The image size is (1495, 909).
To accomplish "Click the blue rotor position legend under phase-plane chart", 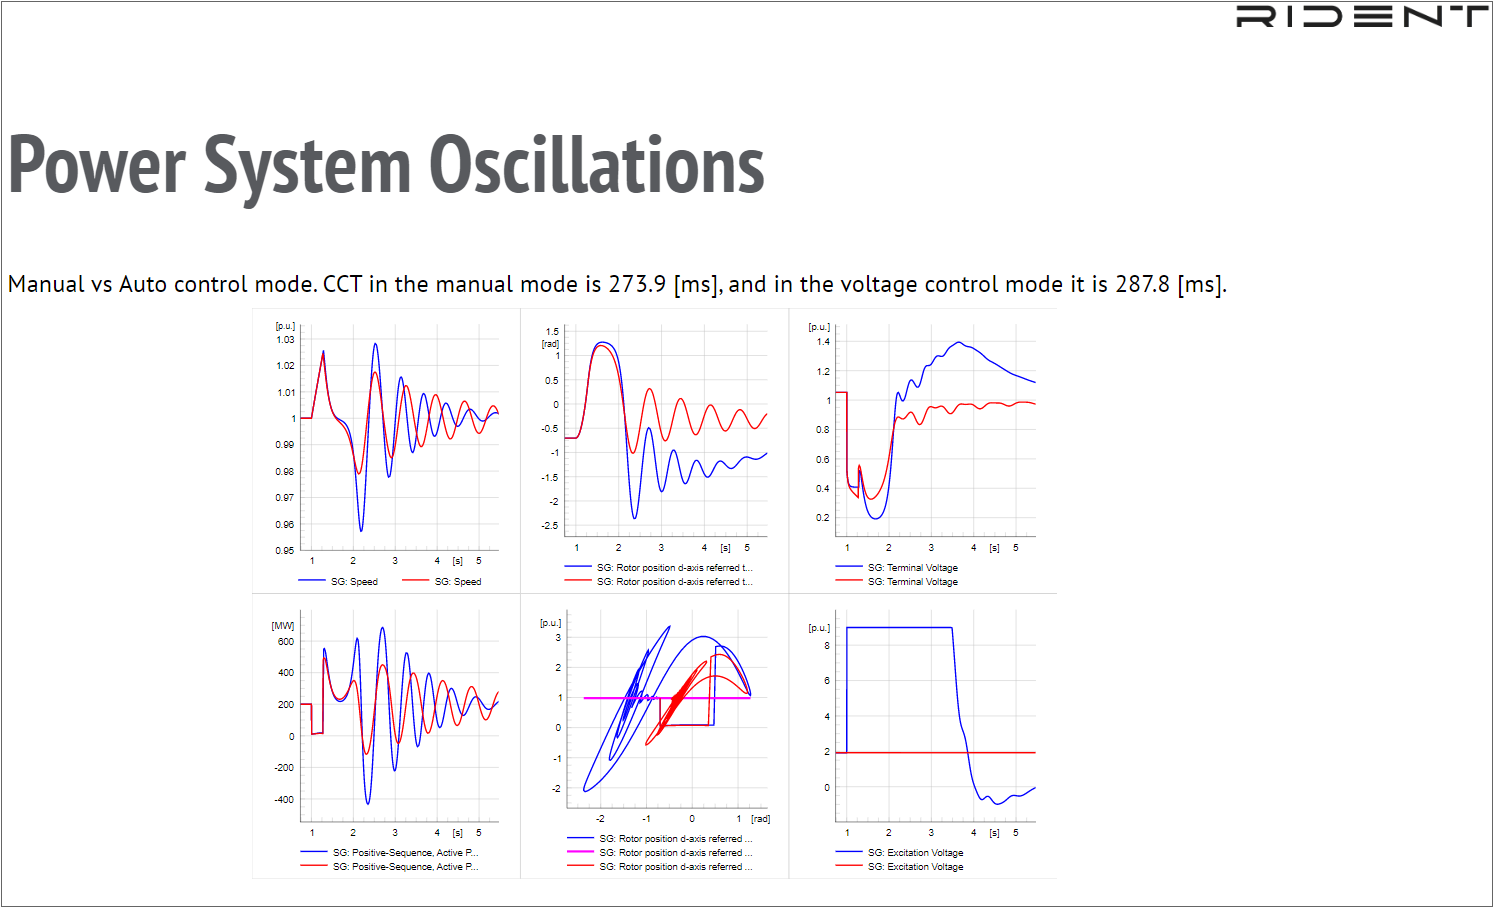I will tap(659, 839).
